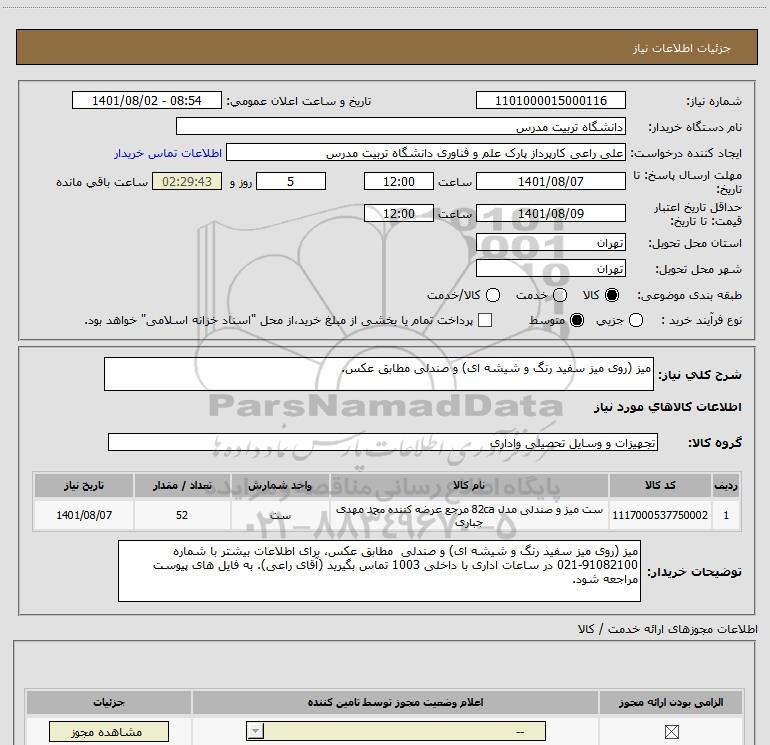Click the ردیف column header
The width and height of the screenshot is (770, 745).
point(726,485)
